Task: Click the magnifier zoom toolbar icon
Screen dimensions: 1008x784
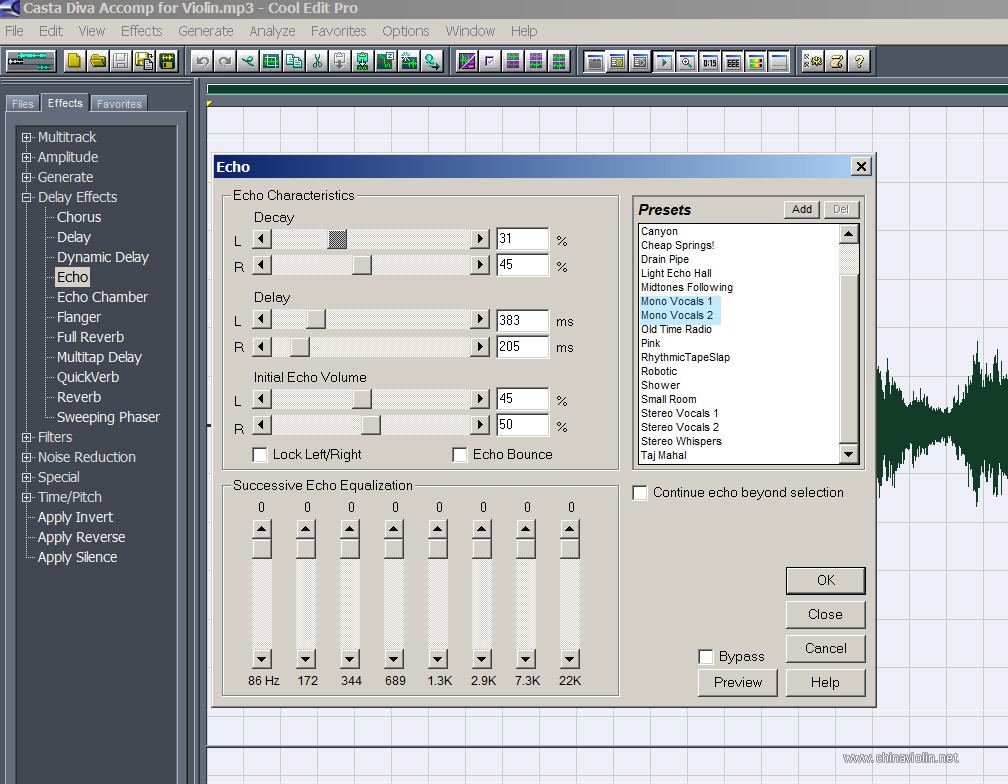Action: coord(687,62)
